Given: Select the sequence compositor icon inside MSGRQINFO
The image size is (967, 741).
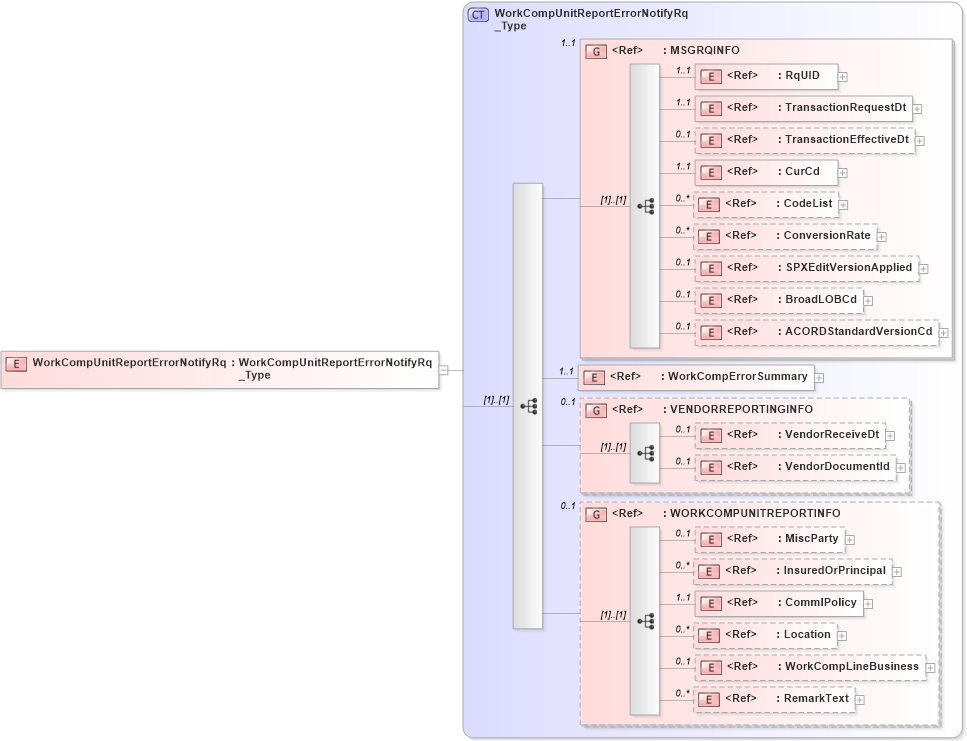Looking at the screenshot, I should coord(646,206).
